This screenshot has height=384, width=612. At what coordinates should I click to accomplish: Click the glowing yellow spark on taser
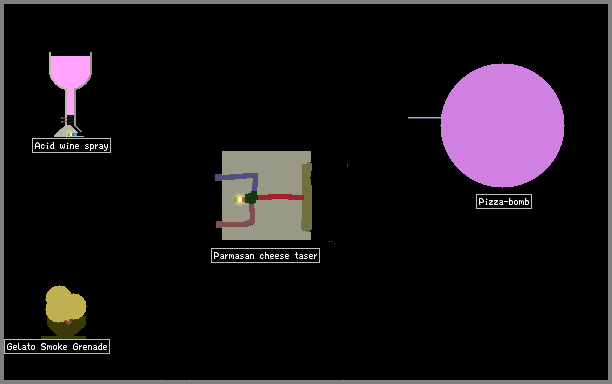238,199
